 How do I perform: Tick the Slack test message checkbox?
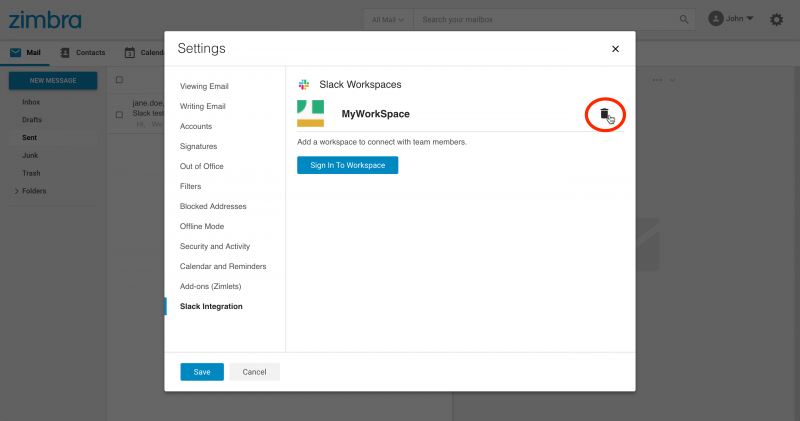point(119,115)
